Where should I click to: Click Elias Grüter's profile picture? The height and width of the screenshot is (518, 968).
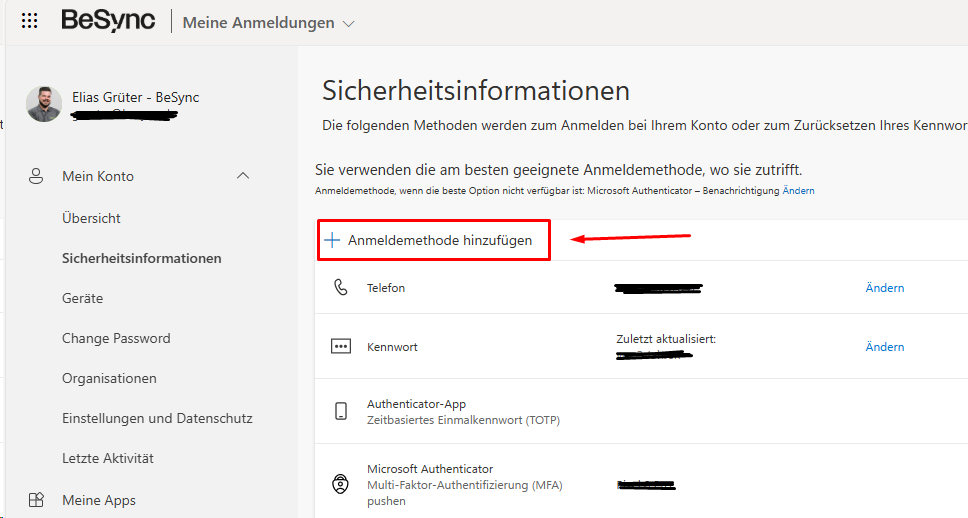click(x=44, y=104)
